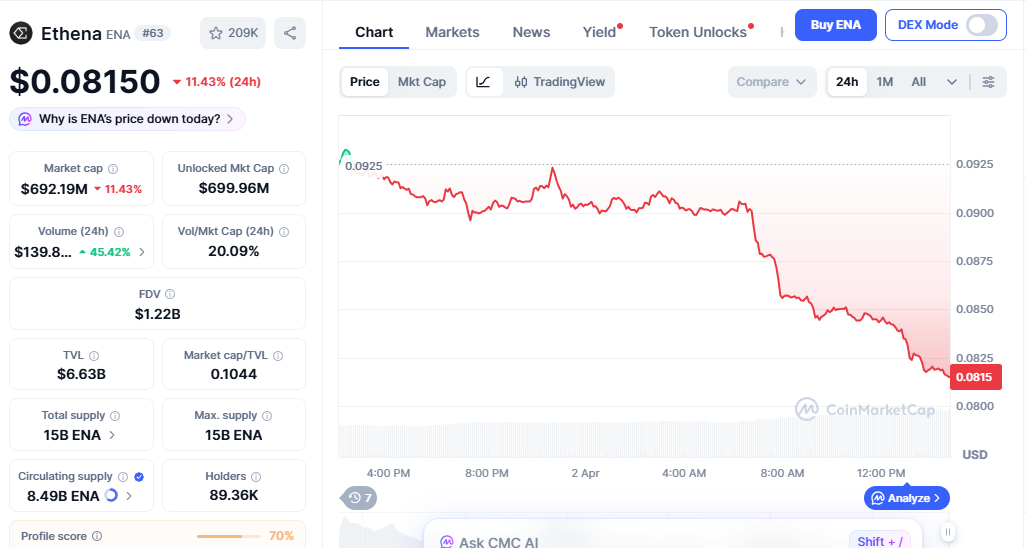The image size is (1026, 548).
Task: Click the circulating supply progress ring icon
Action: point(111,496)
